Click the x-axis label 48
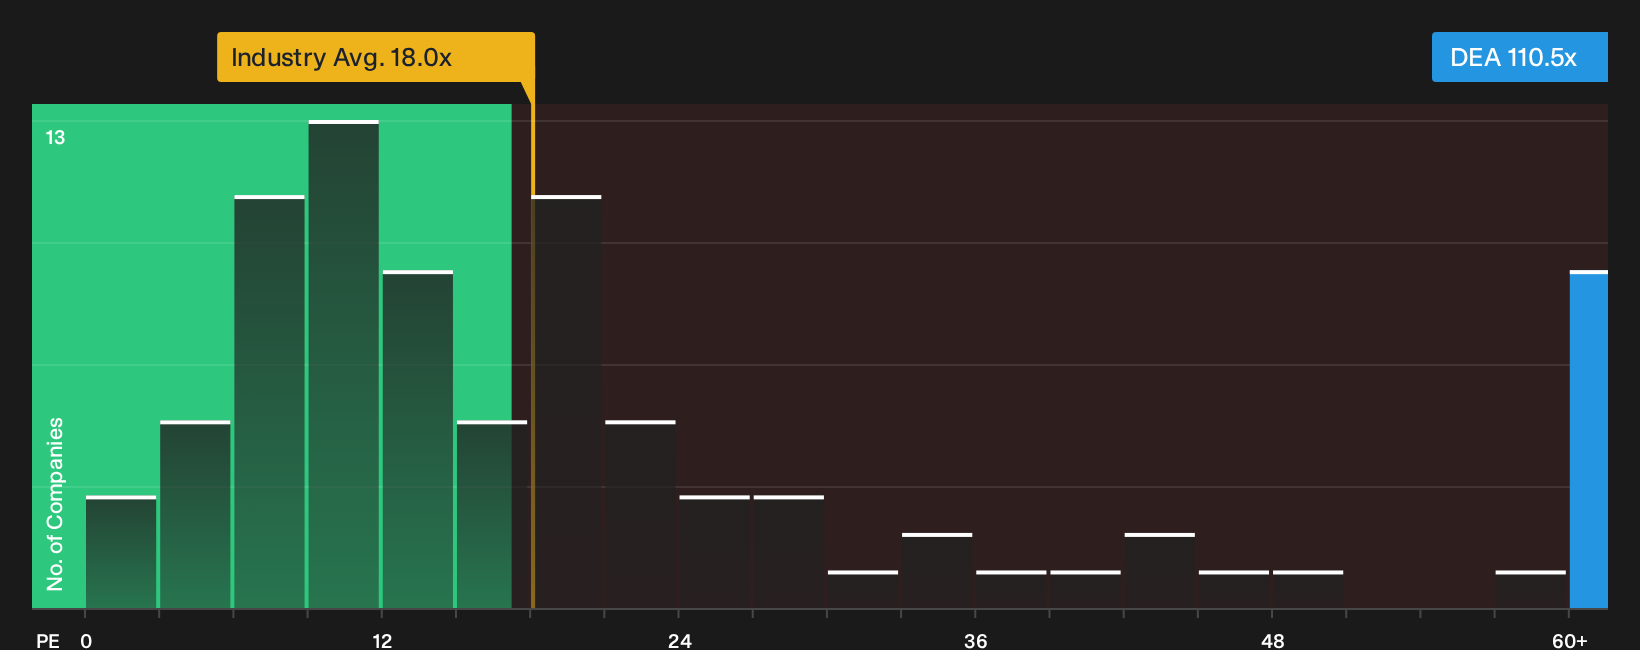The width and height of the screenshot is (1640, 650). pos(1273,641)
